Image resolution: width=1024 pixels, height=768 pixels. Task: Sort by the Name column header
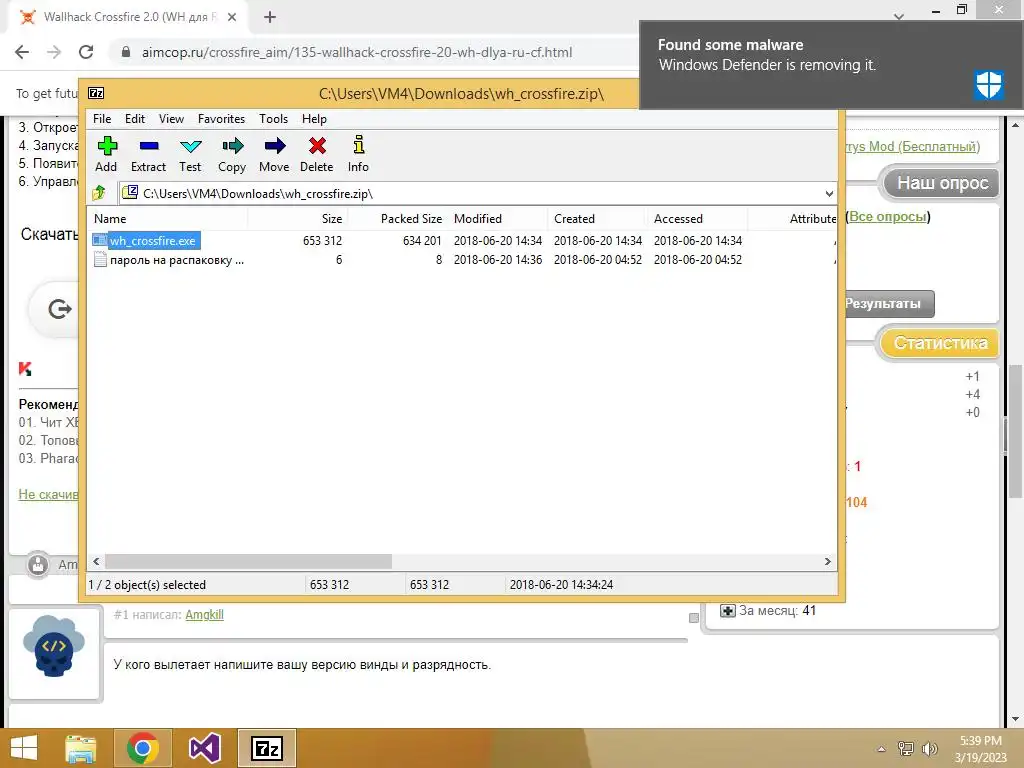(167, 219)
